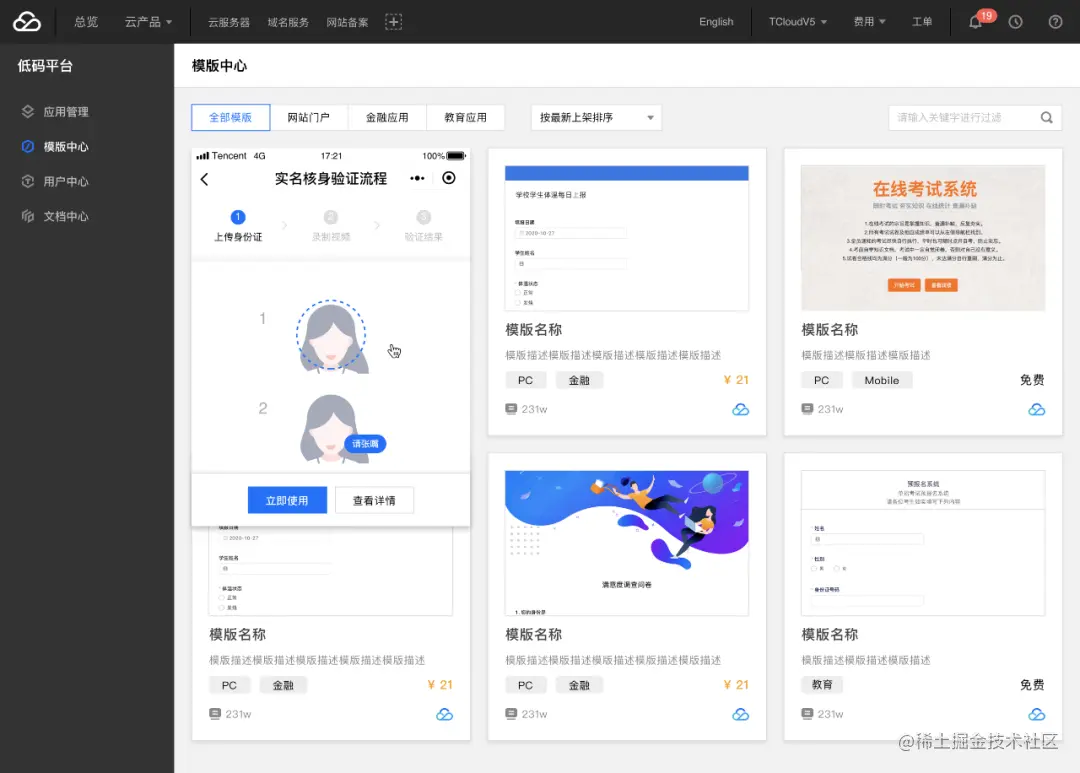Click the 教育 tag on the bottom-right card
1080x773 pixels.
click(822, 685)
